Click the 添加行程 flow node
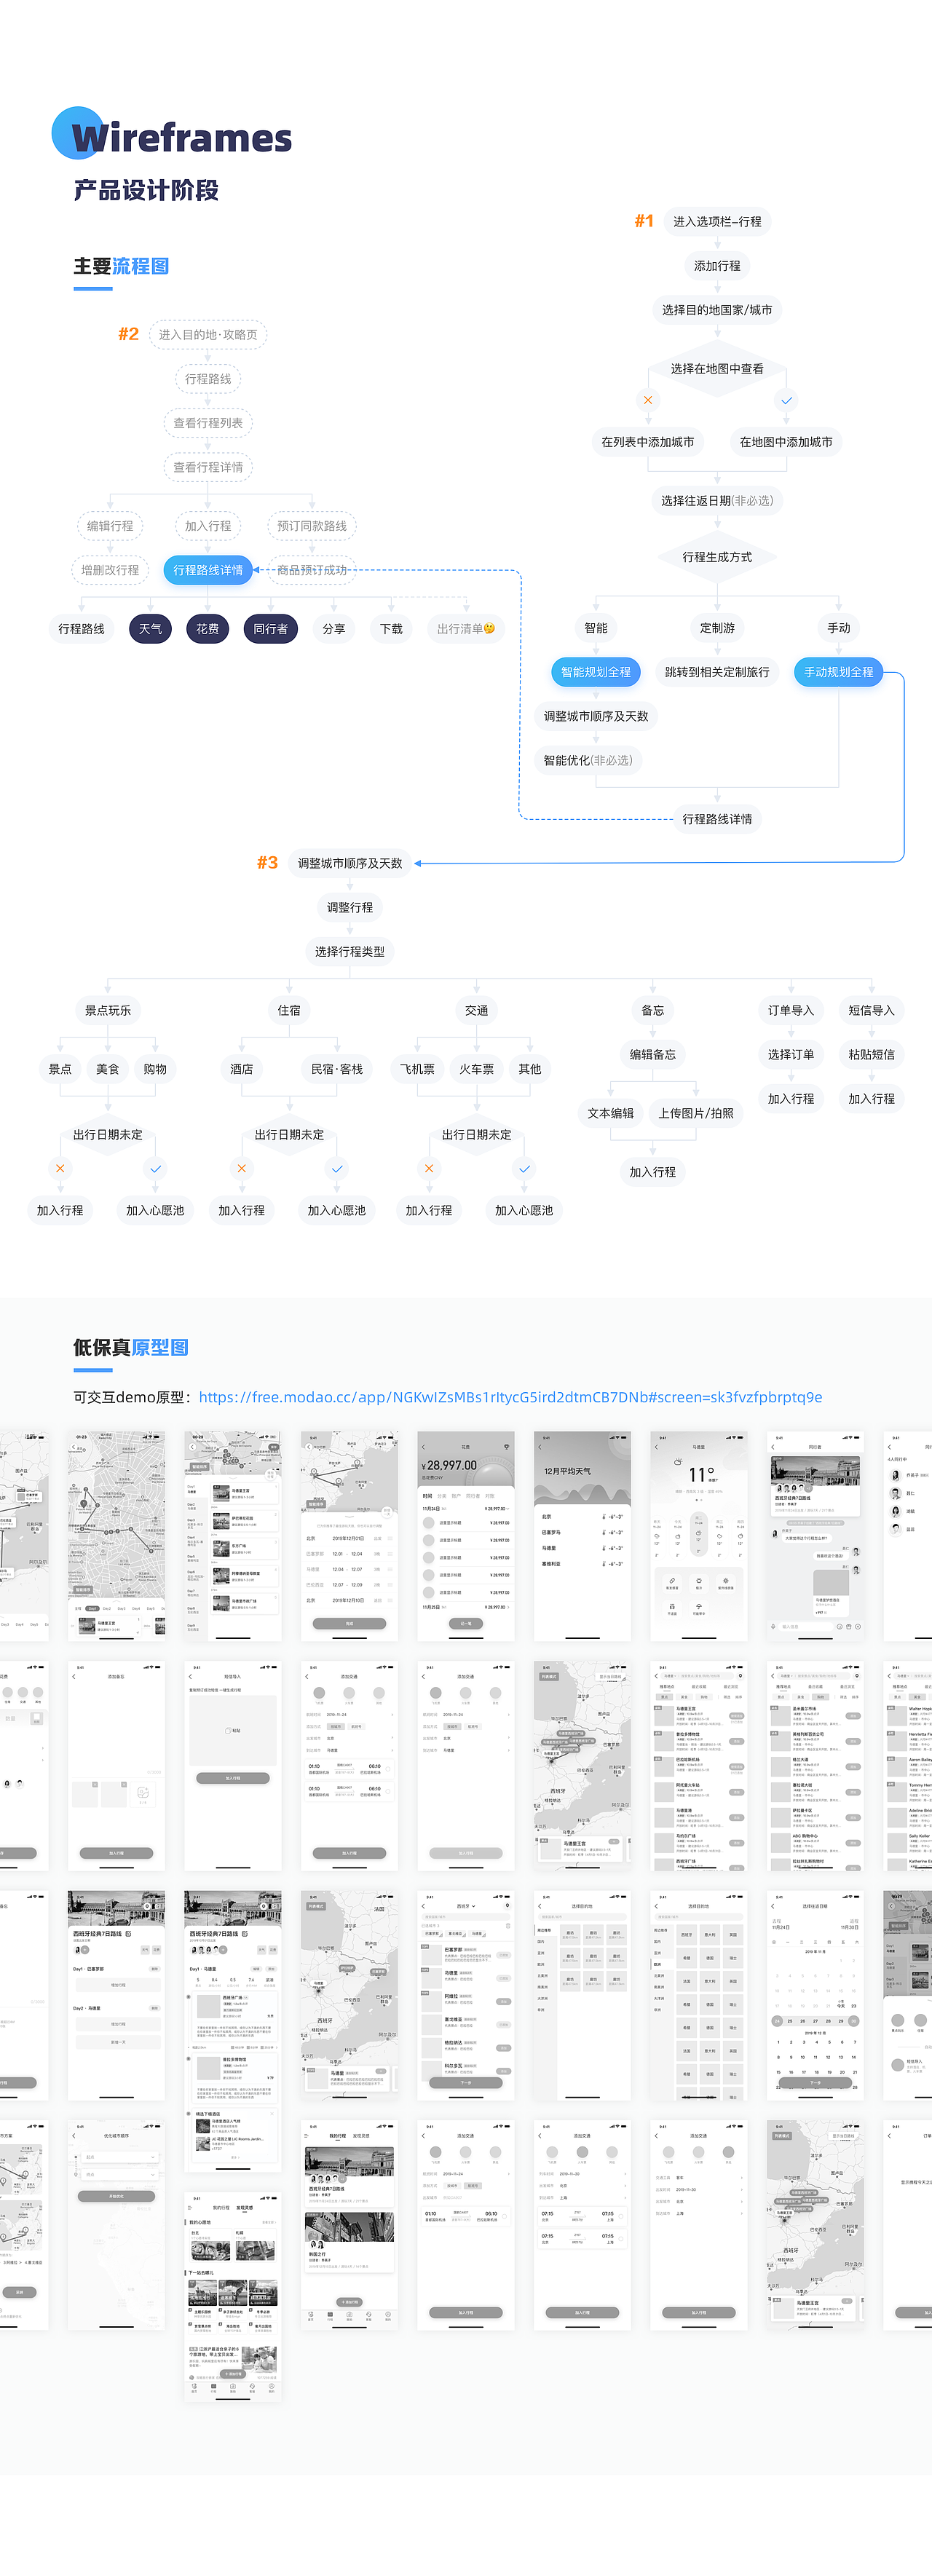This screenshot has height=2576, width=932. click(x=717, y=266)
